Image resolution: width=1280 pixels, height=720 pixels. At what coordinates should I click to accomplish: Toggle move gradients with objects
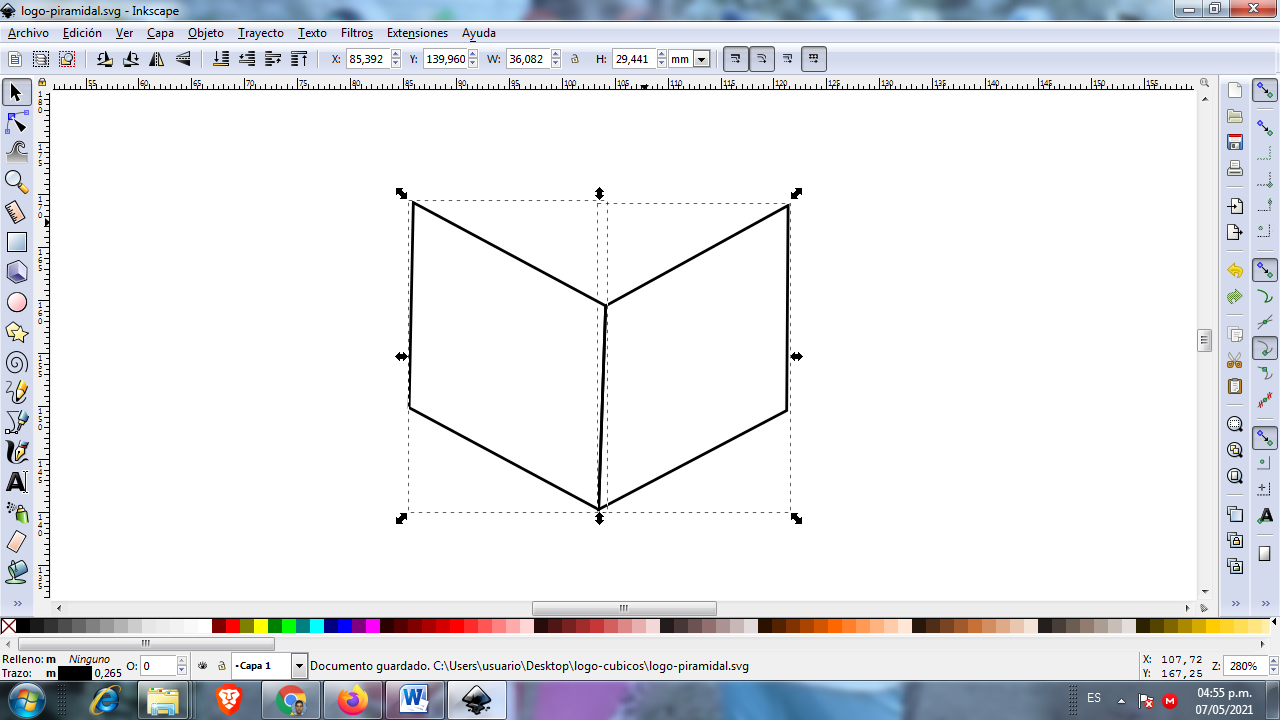787,59
